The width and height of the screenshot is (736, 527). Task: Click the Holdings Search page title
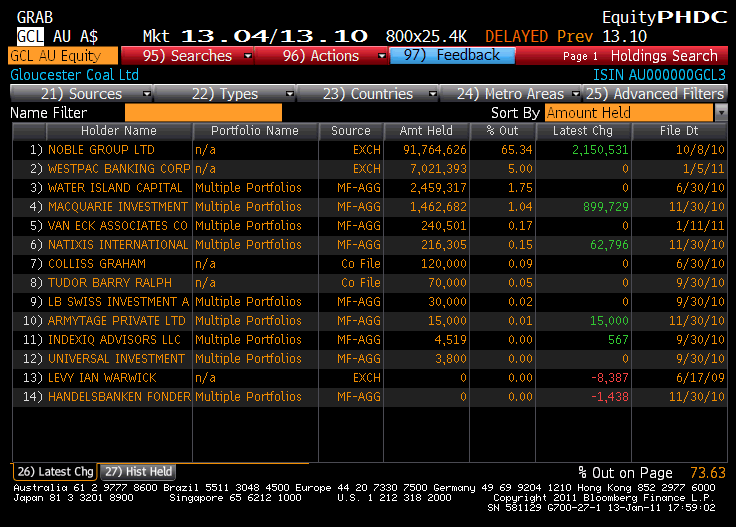[664, 56]
